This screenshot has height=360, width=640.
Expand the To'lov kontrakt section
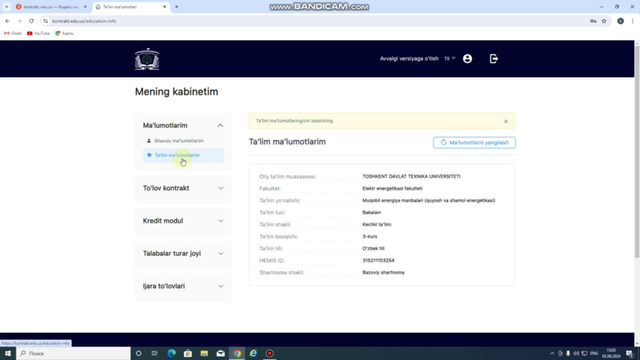183,188
